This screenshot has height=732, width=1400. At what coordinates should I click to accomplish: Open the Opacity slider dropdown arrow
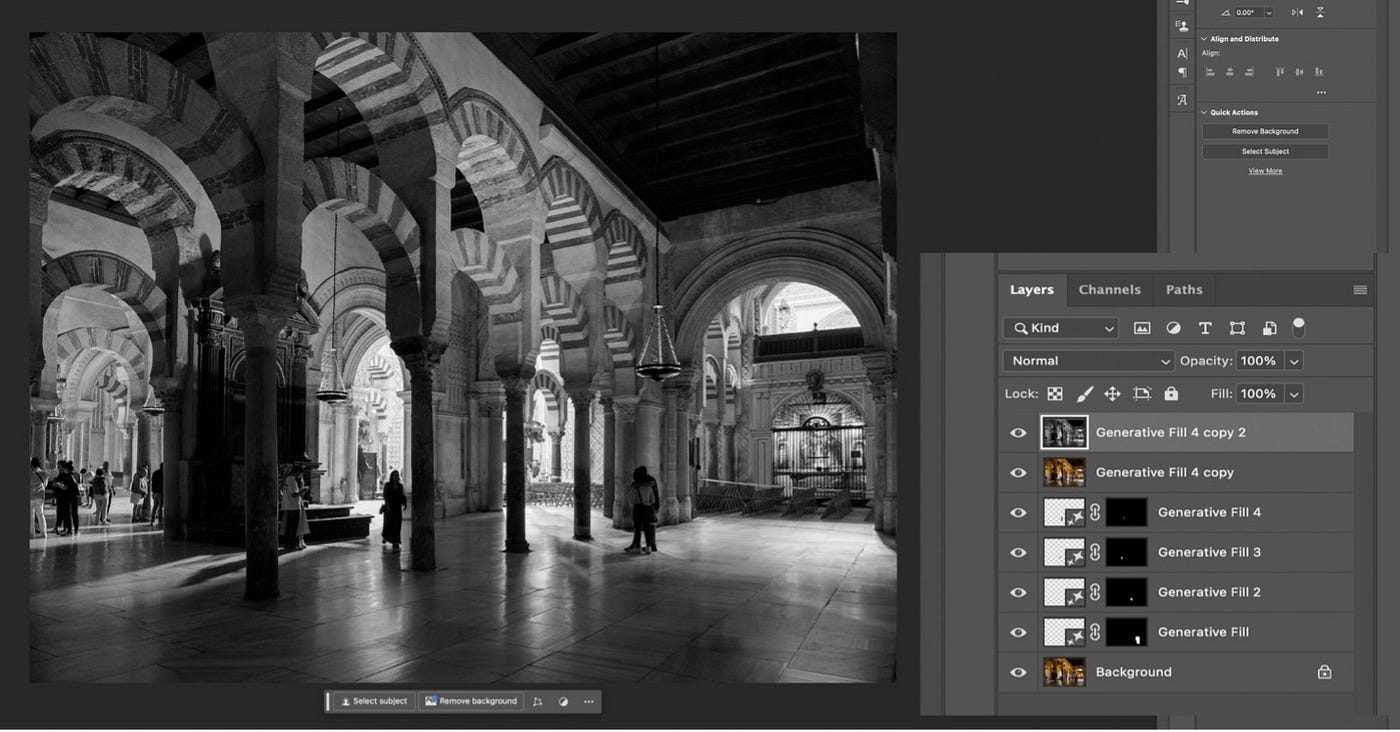[x=1294, y=361]
